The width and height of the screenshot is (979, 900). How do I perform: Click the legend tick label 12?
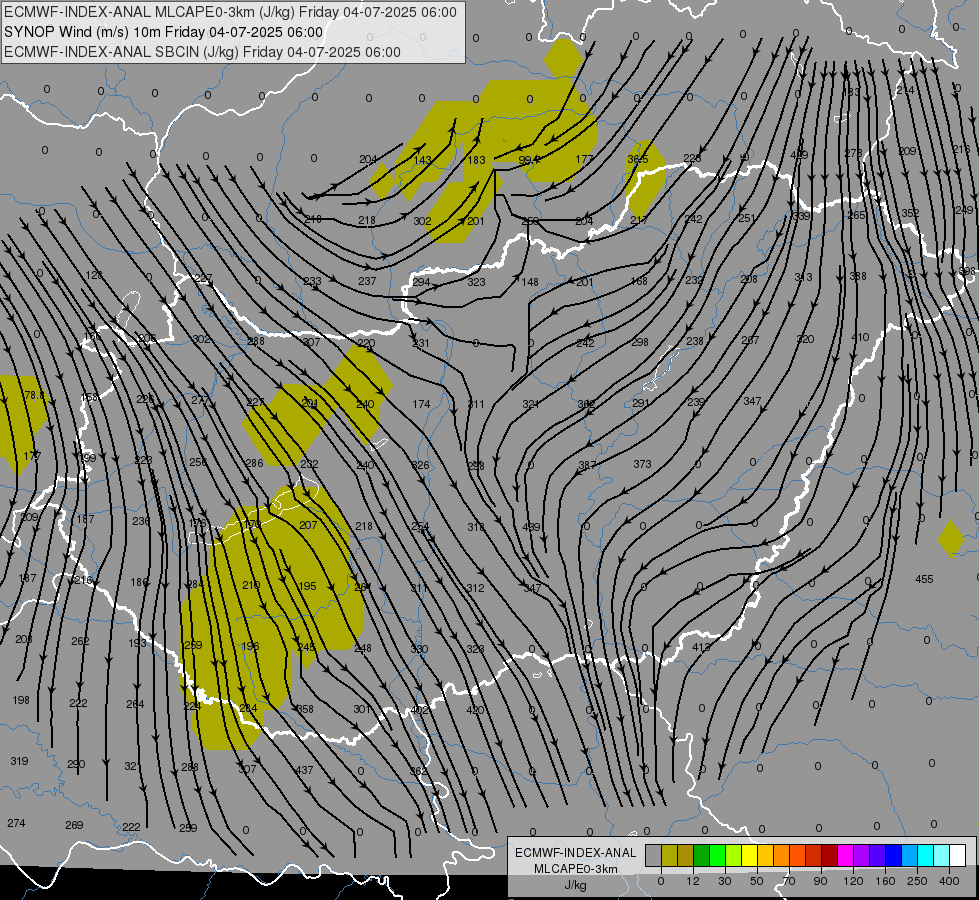click(x=693, y=881)
